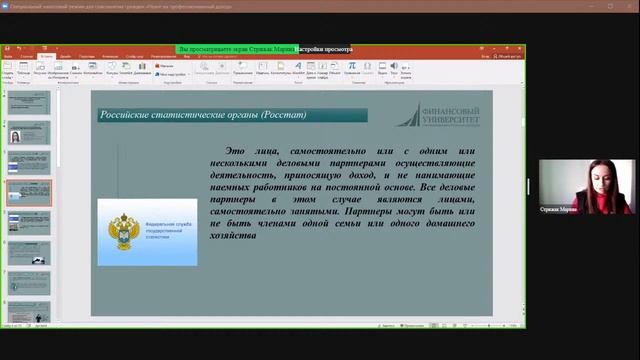Click the Financial University logo
Screen dimensions: 640x360
pos(438,115)
